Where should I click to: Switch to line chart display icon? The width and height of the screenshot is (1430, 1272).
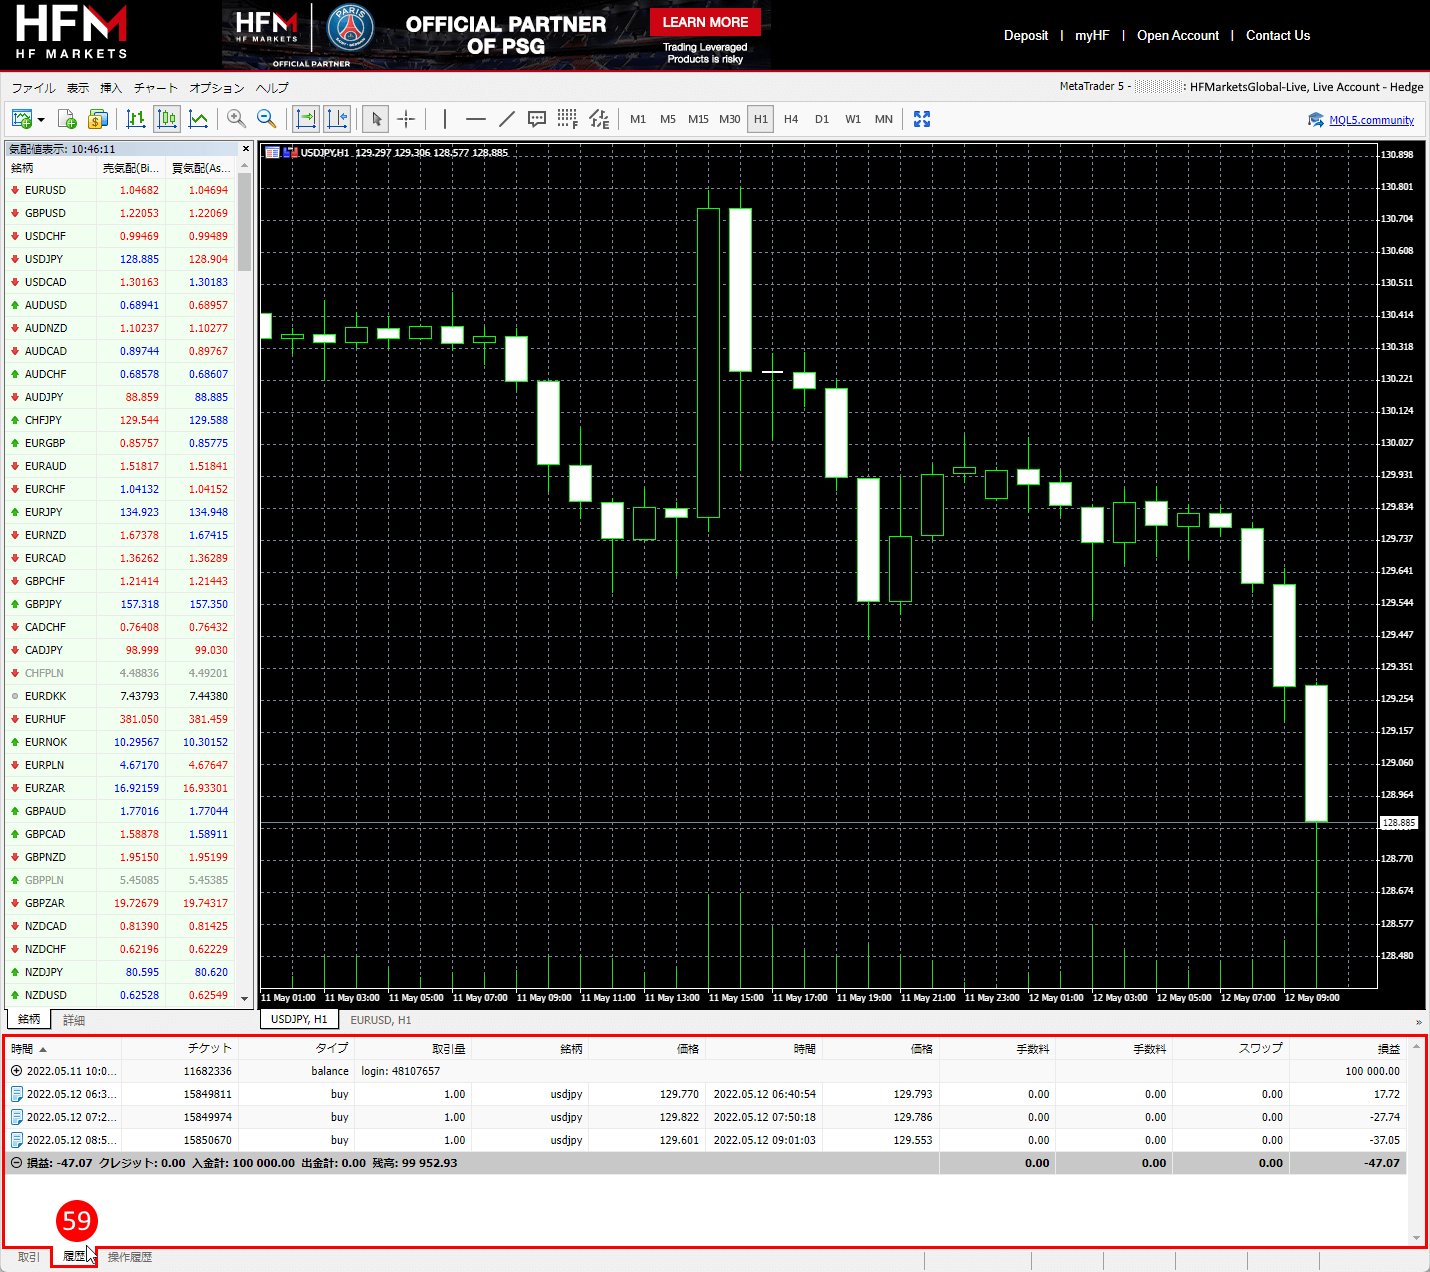(198, 119)
